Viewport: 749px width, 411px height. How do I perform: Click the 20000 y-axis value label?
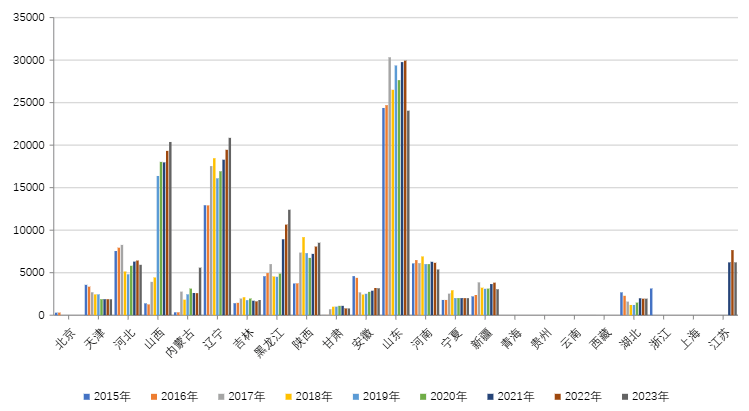point(29,145)
